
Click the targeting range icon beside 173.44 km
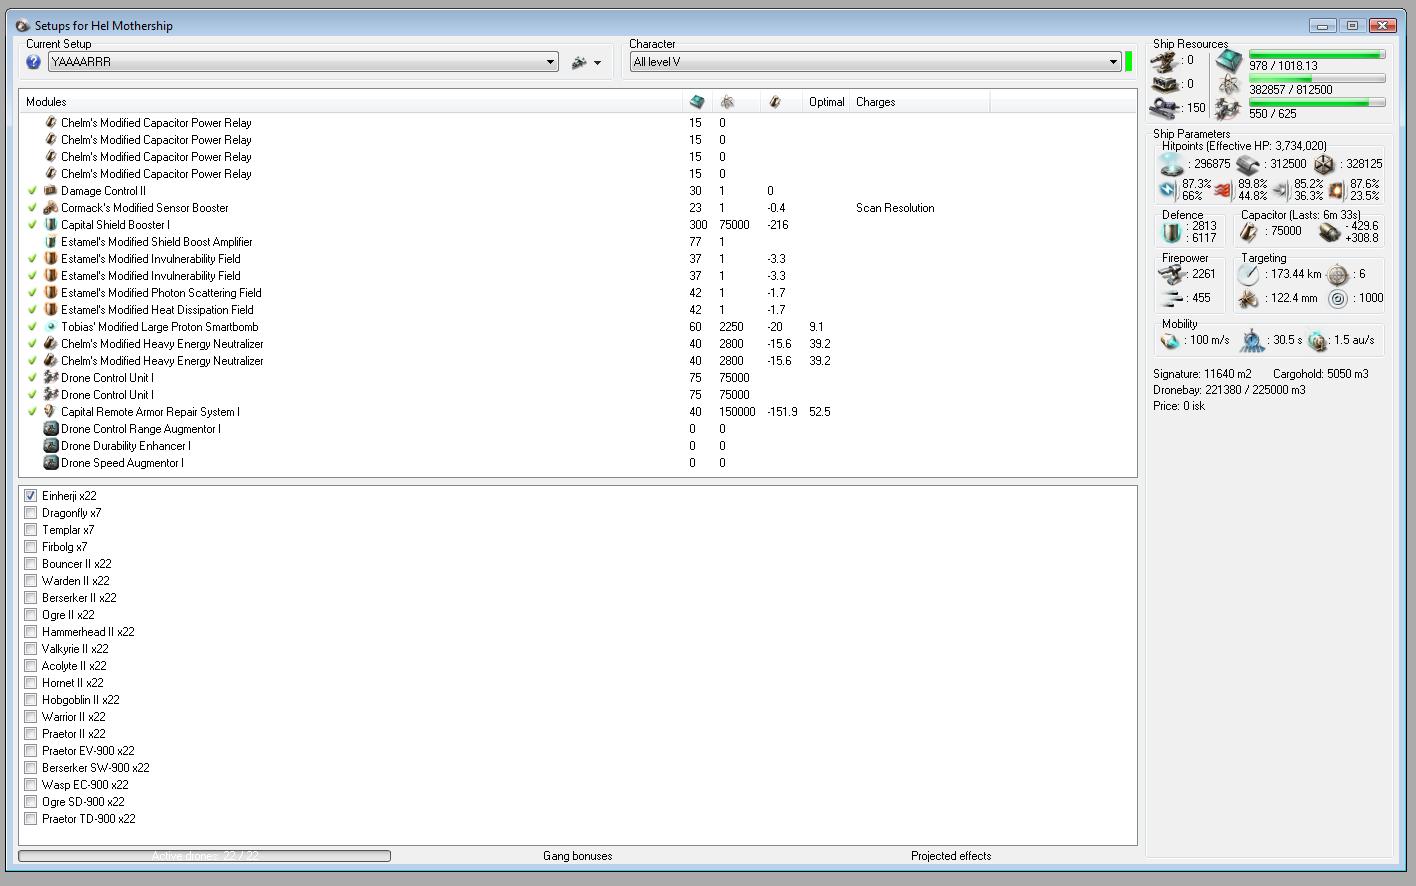point(1249,274)
